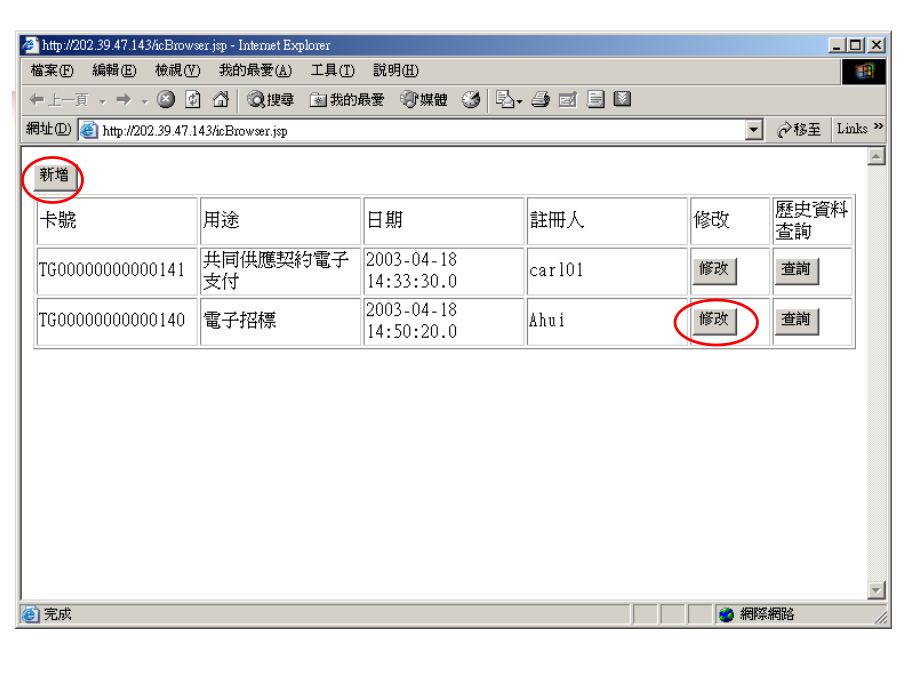The width and height of the screenshot is (900, 675).
Task: Click the Edit page toolbar icon
Action: (568, 100)
